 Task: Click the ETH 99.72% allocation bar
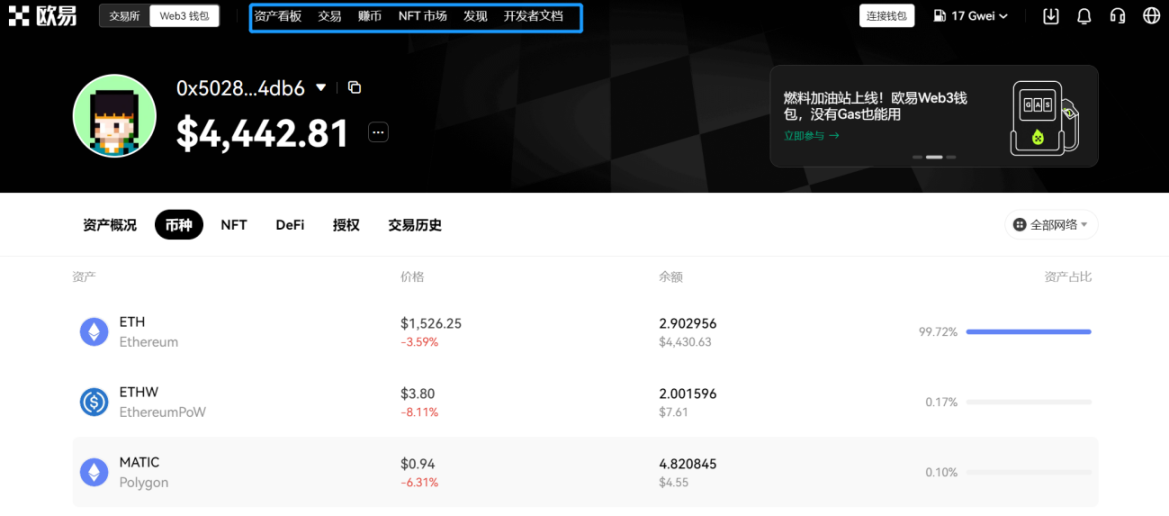[1029, 332]
